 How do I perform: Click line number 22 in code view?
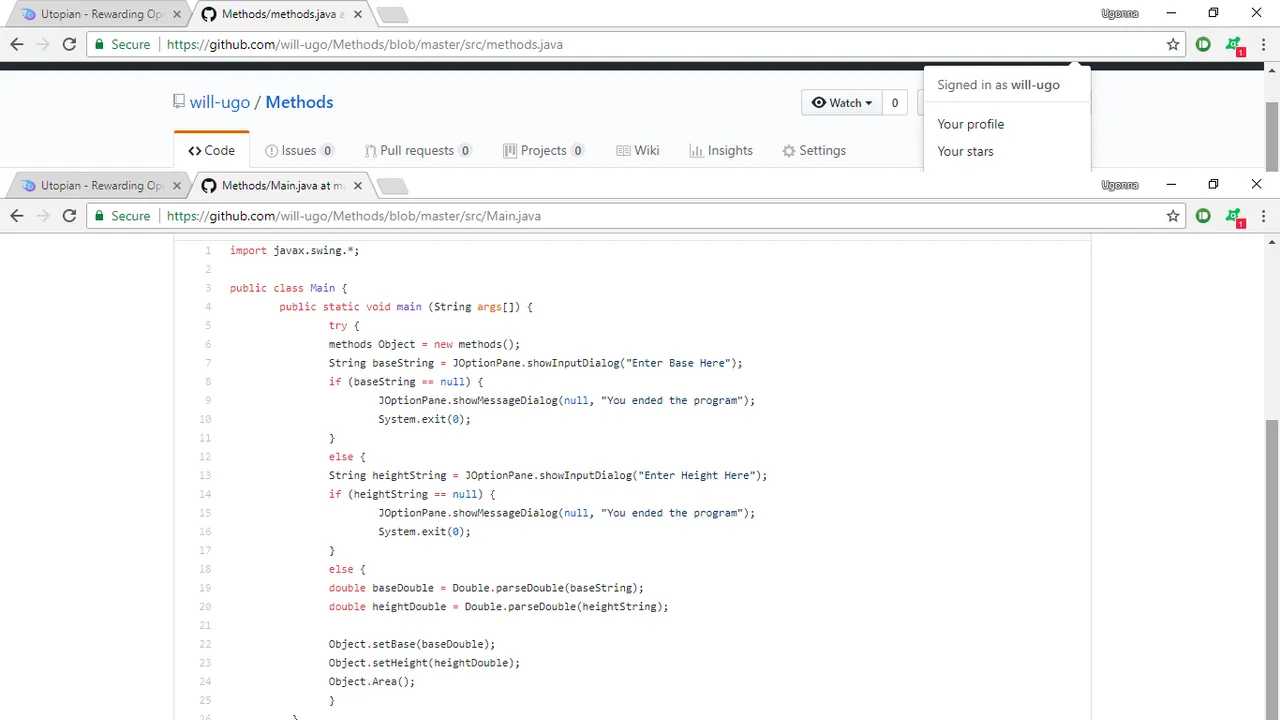(205, 644)
